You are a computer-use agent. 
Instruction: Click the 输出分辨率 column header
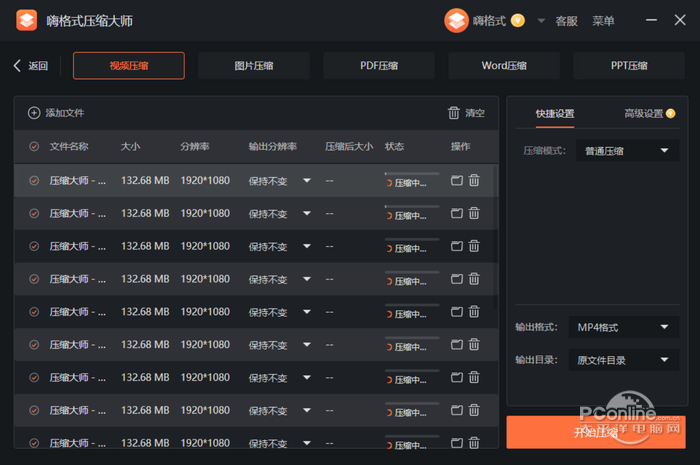point(273,146)
